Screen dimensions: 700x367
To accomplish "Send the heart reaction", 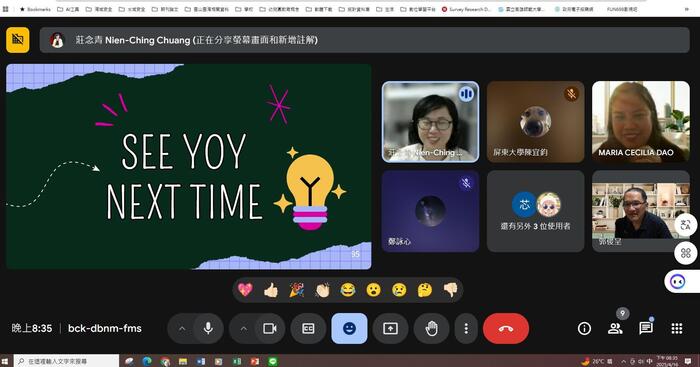I will pos(245,290).
